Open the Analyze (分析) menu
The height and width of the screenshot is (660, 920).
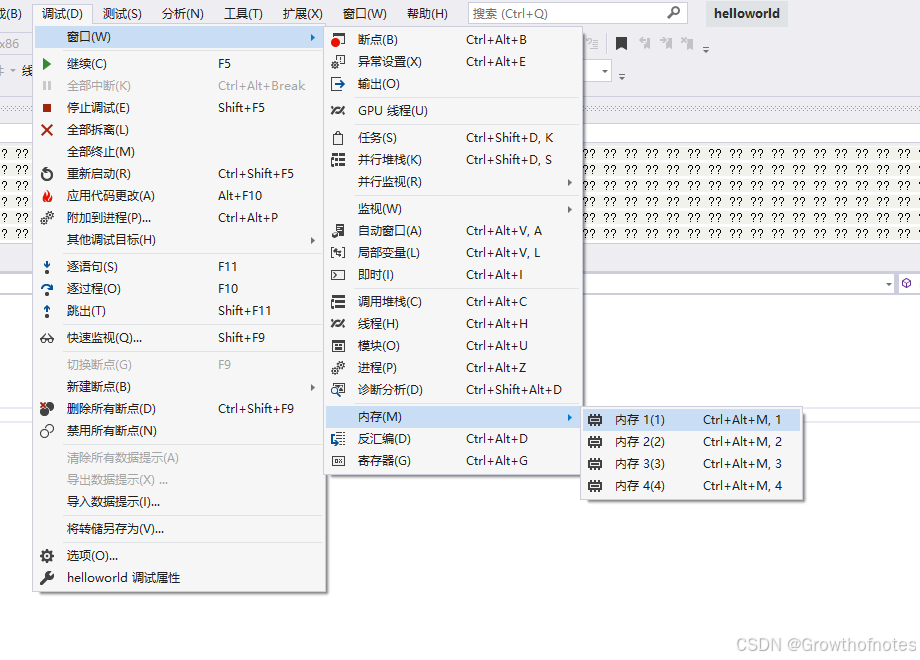(x=183, y=13)
